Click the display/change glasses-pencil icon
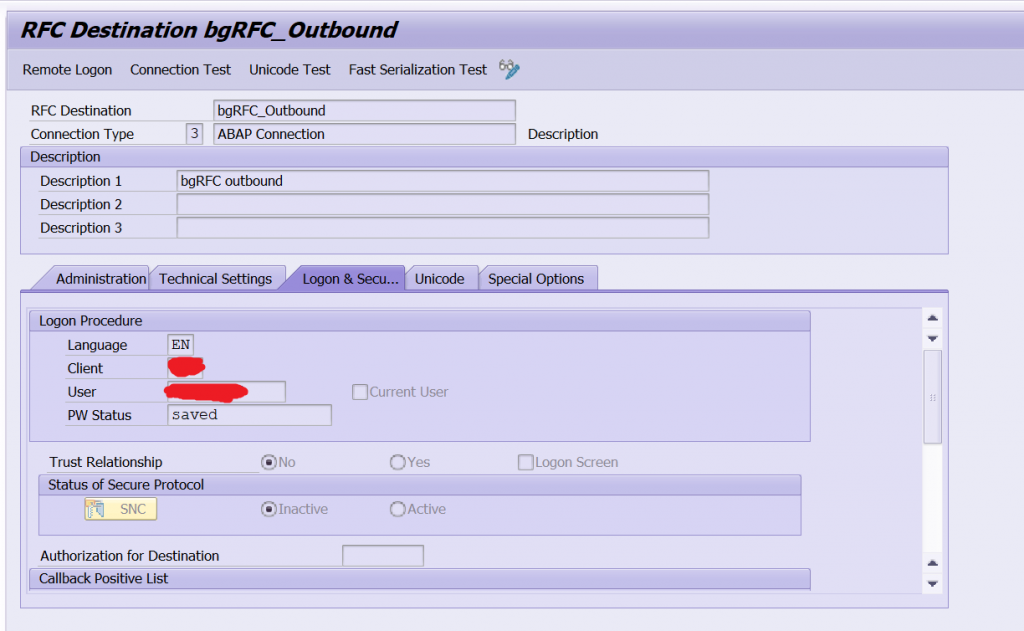1024x631 pixels. click(x=509, y=69)
